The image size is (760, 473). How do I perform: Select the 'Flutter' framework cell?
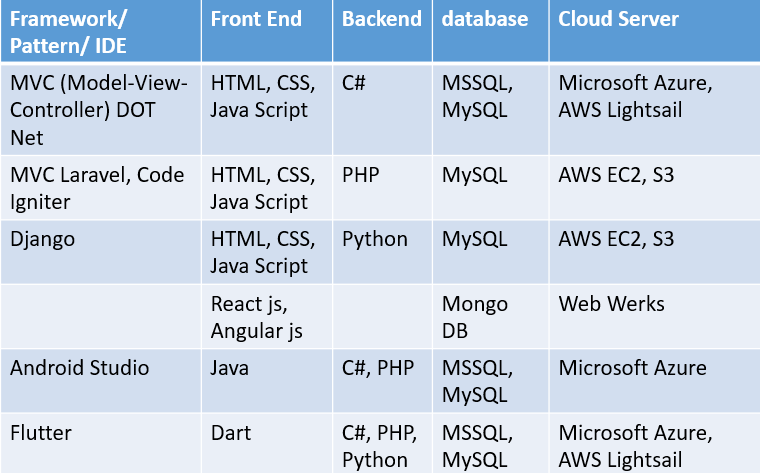coord(101,443)
